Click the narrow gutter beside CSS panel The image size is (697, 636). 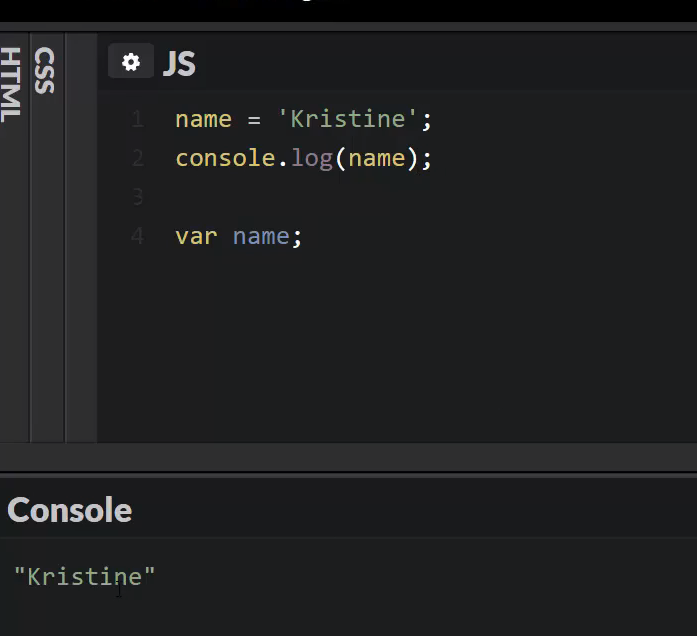[x=81, y=238]
